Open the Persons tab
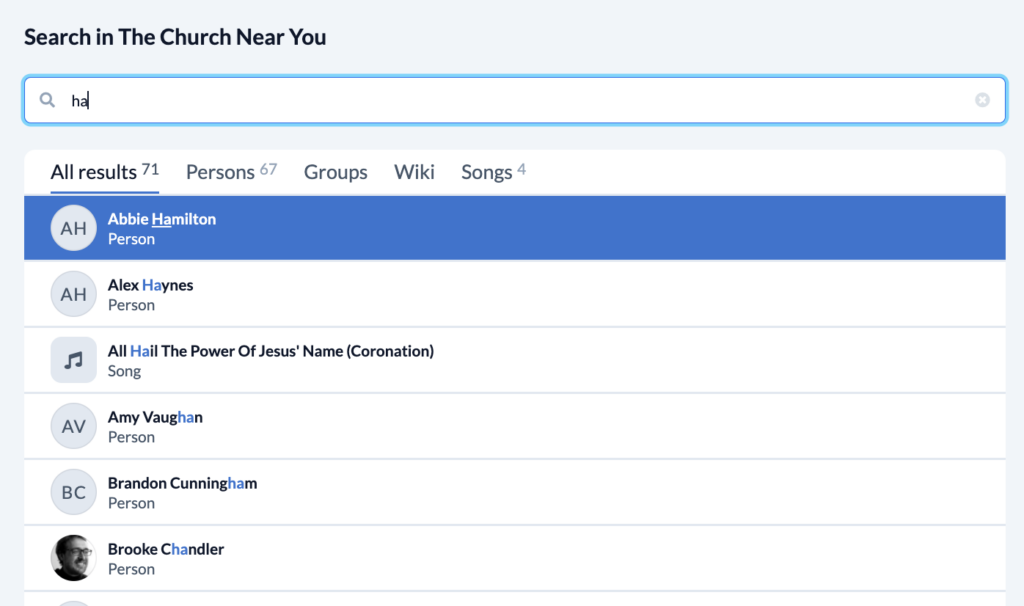This screenshot has height=606, width=1024. tap(232, 172)
